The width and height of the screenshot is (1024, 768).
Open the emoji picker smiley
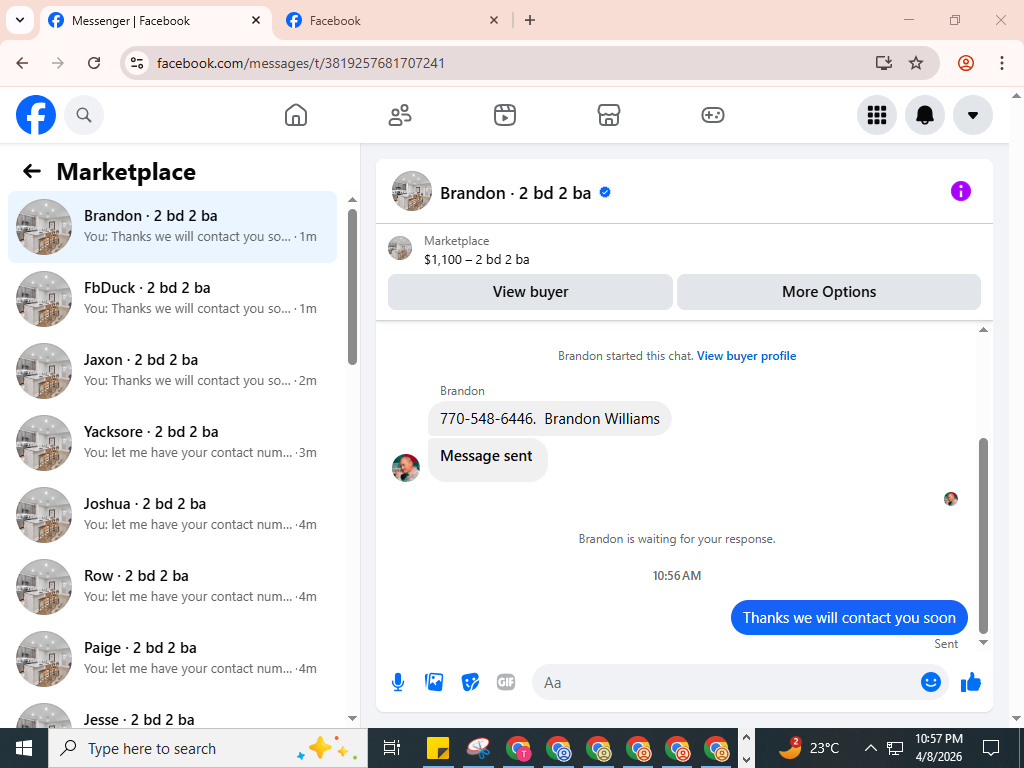click(931, 682)
